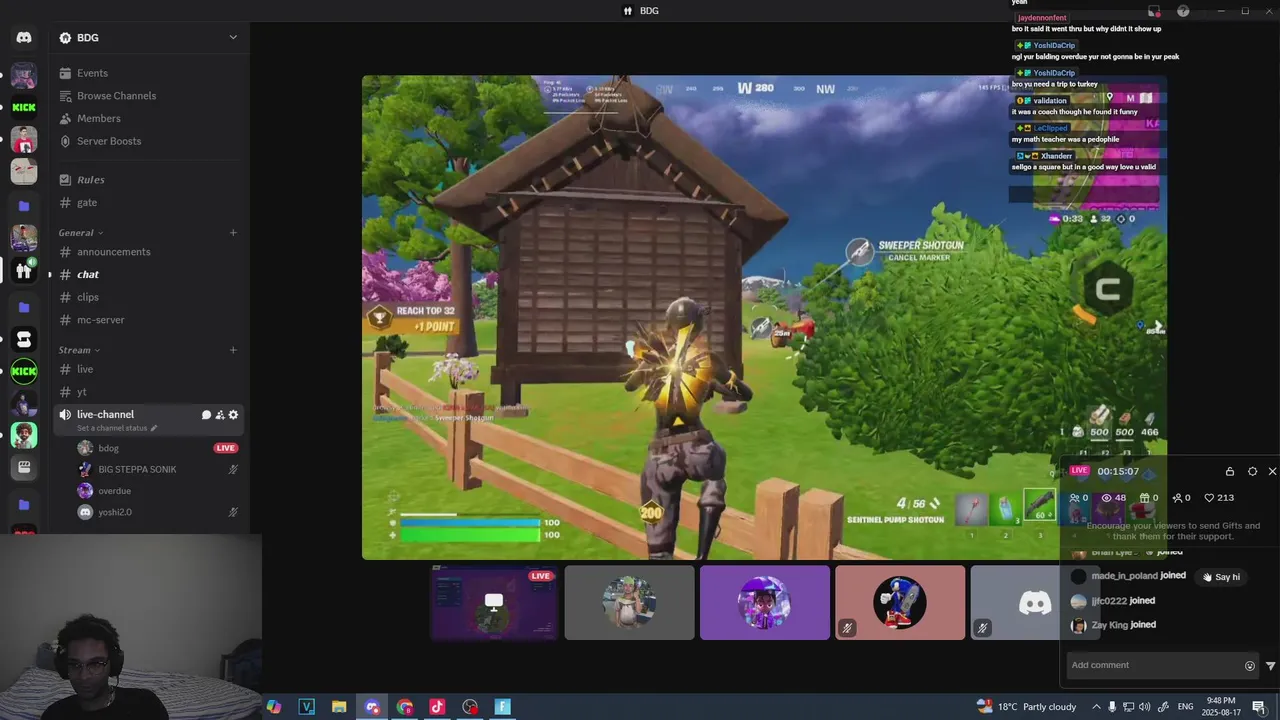Open the mc-server channel
The height and width of the screenshot is (720, 1280).
pos(149,320)
